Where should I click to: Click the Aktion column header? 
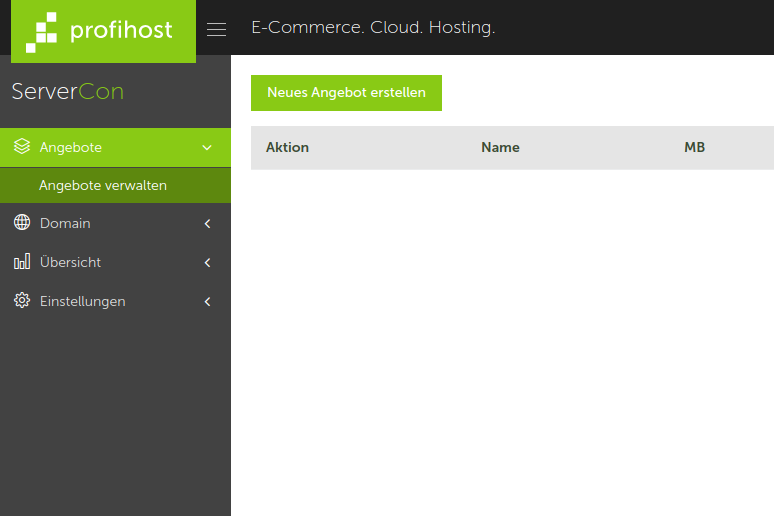pyautogui.click(x=287, y=147)
